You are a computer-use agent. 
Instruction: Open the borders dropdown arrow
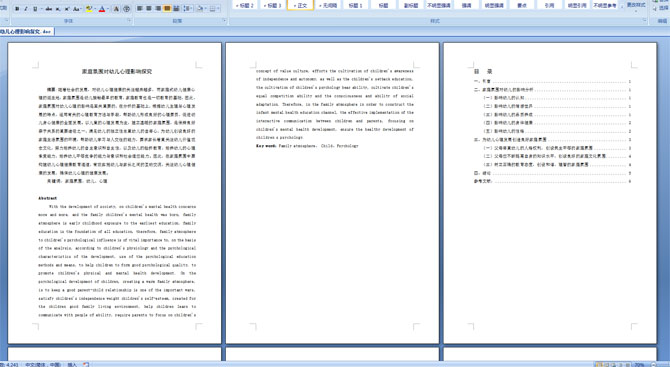pyautogui.click(x=219, y=9)
